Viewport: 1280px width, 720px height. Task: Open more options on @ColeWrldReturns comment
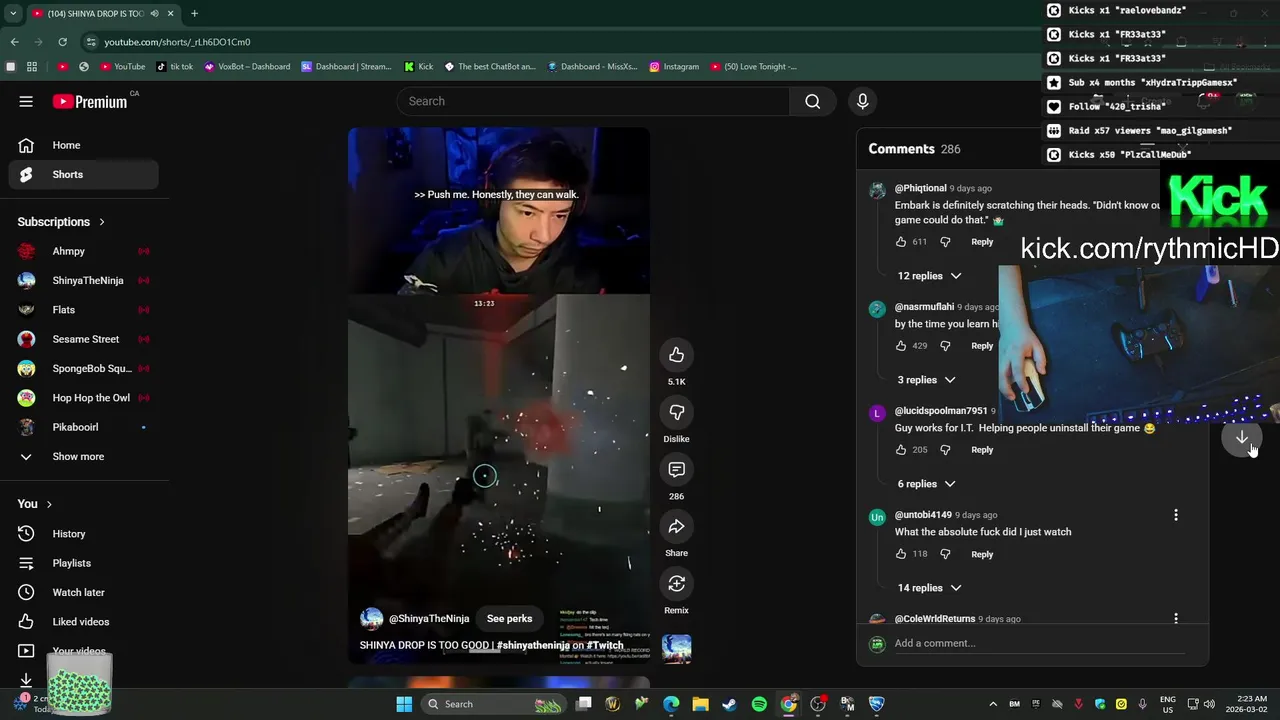1176,618
